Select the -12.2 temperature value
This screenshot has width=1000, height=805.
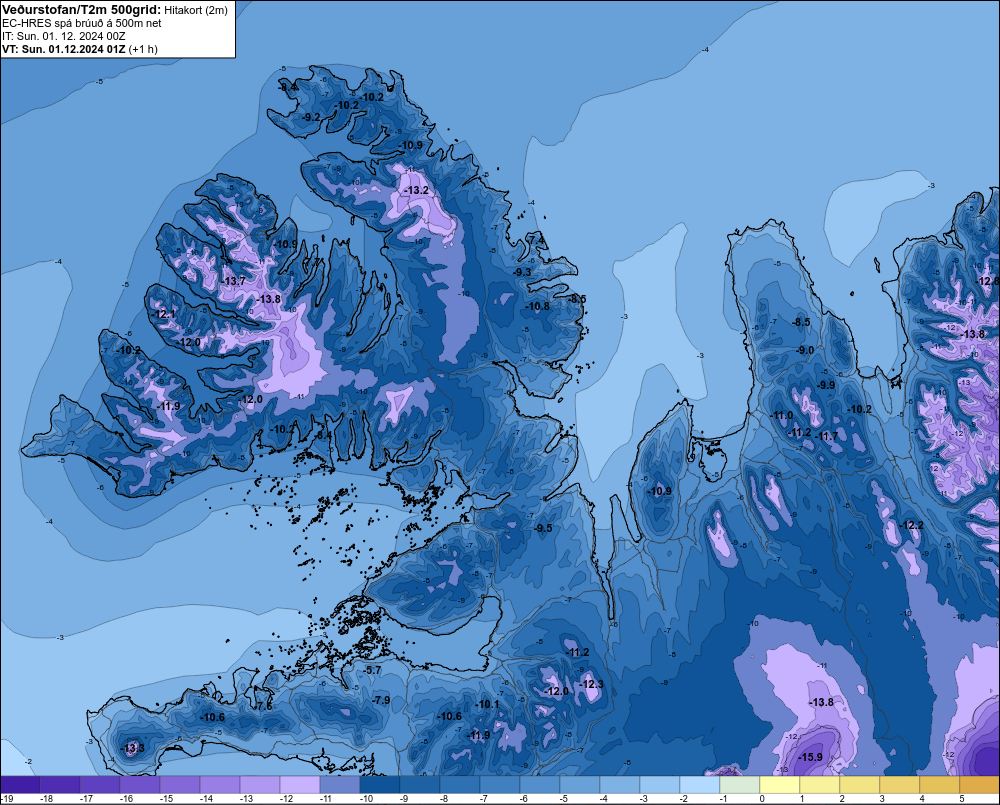tap(911, 525)
